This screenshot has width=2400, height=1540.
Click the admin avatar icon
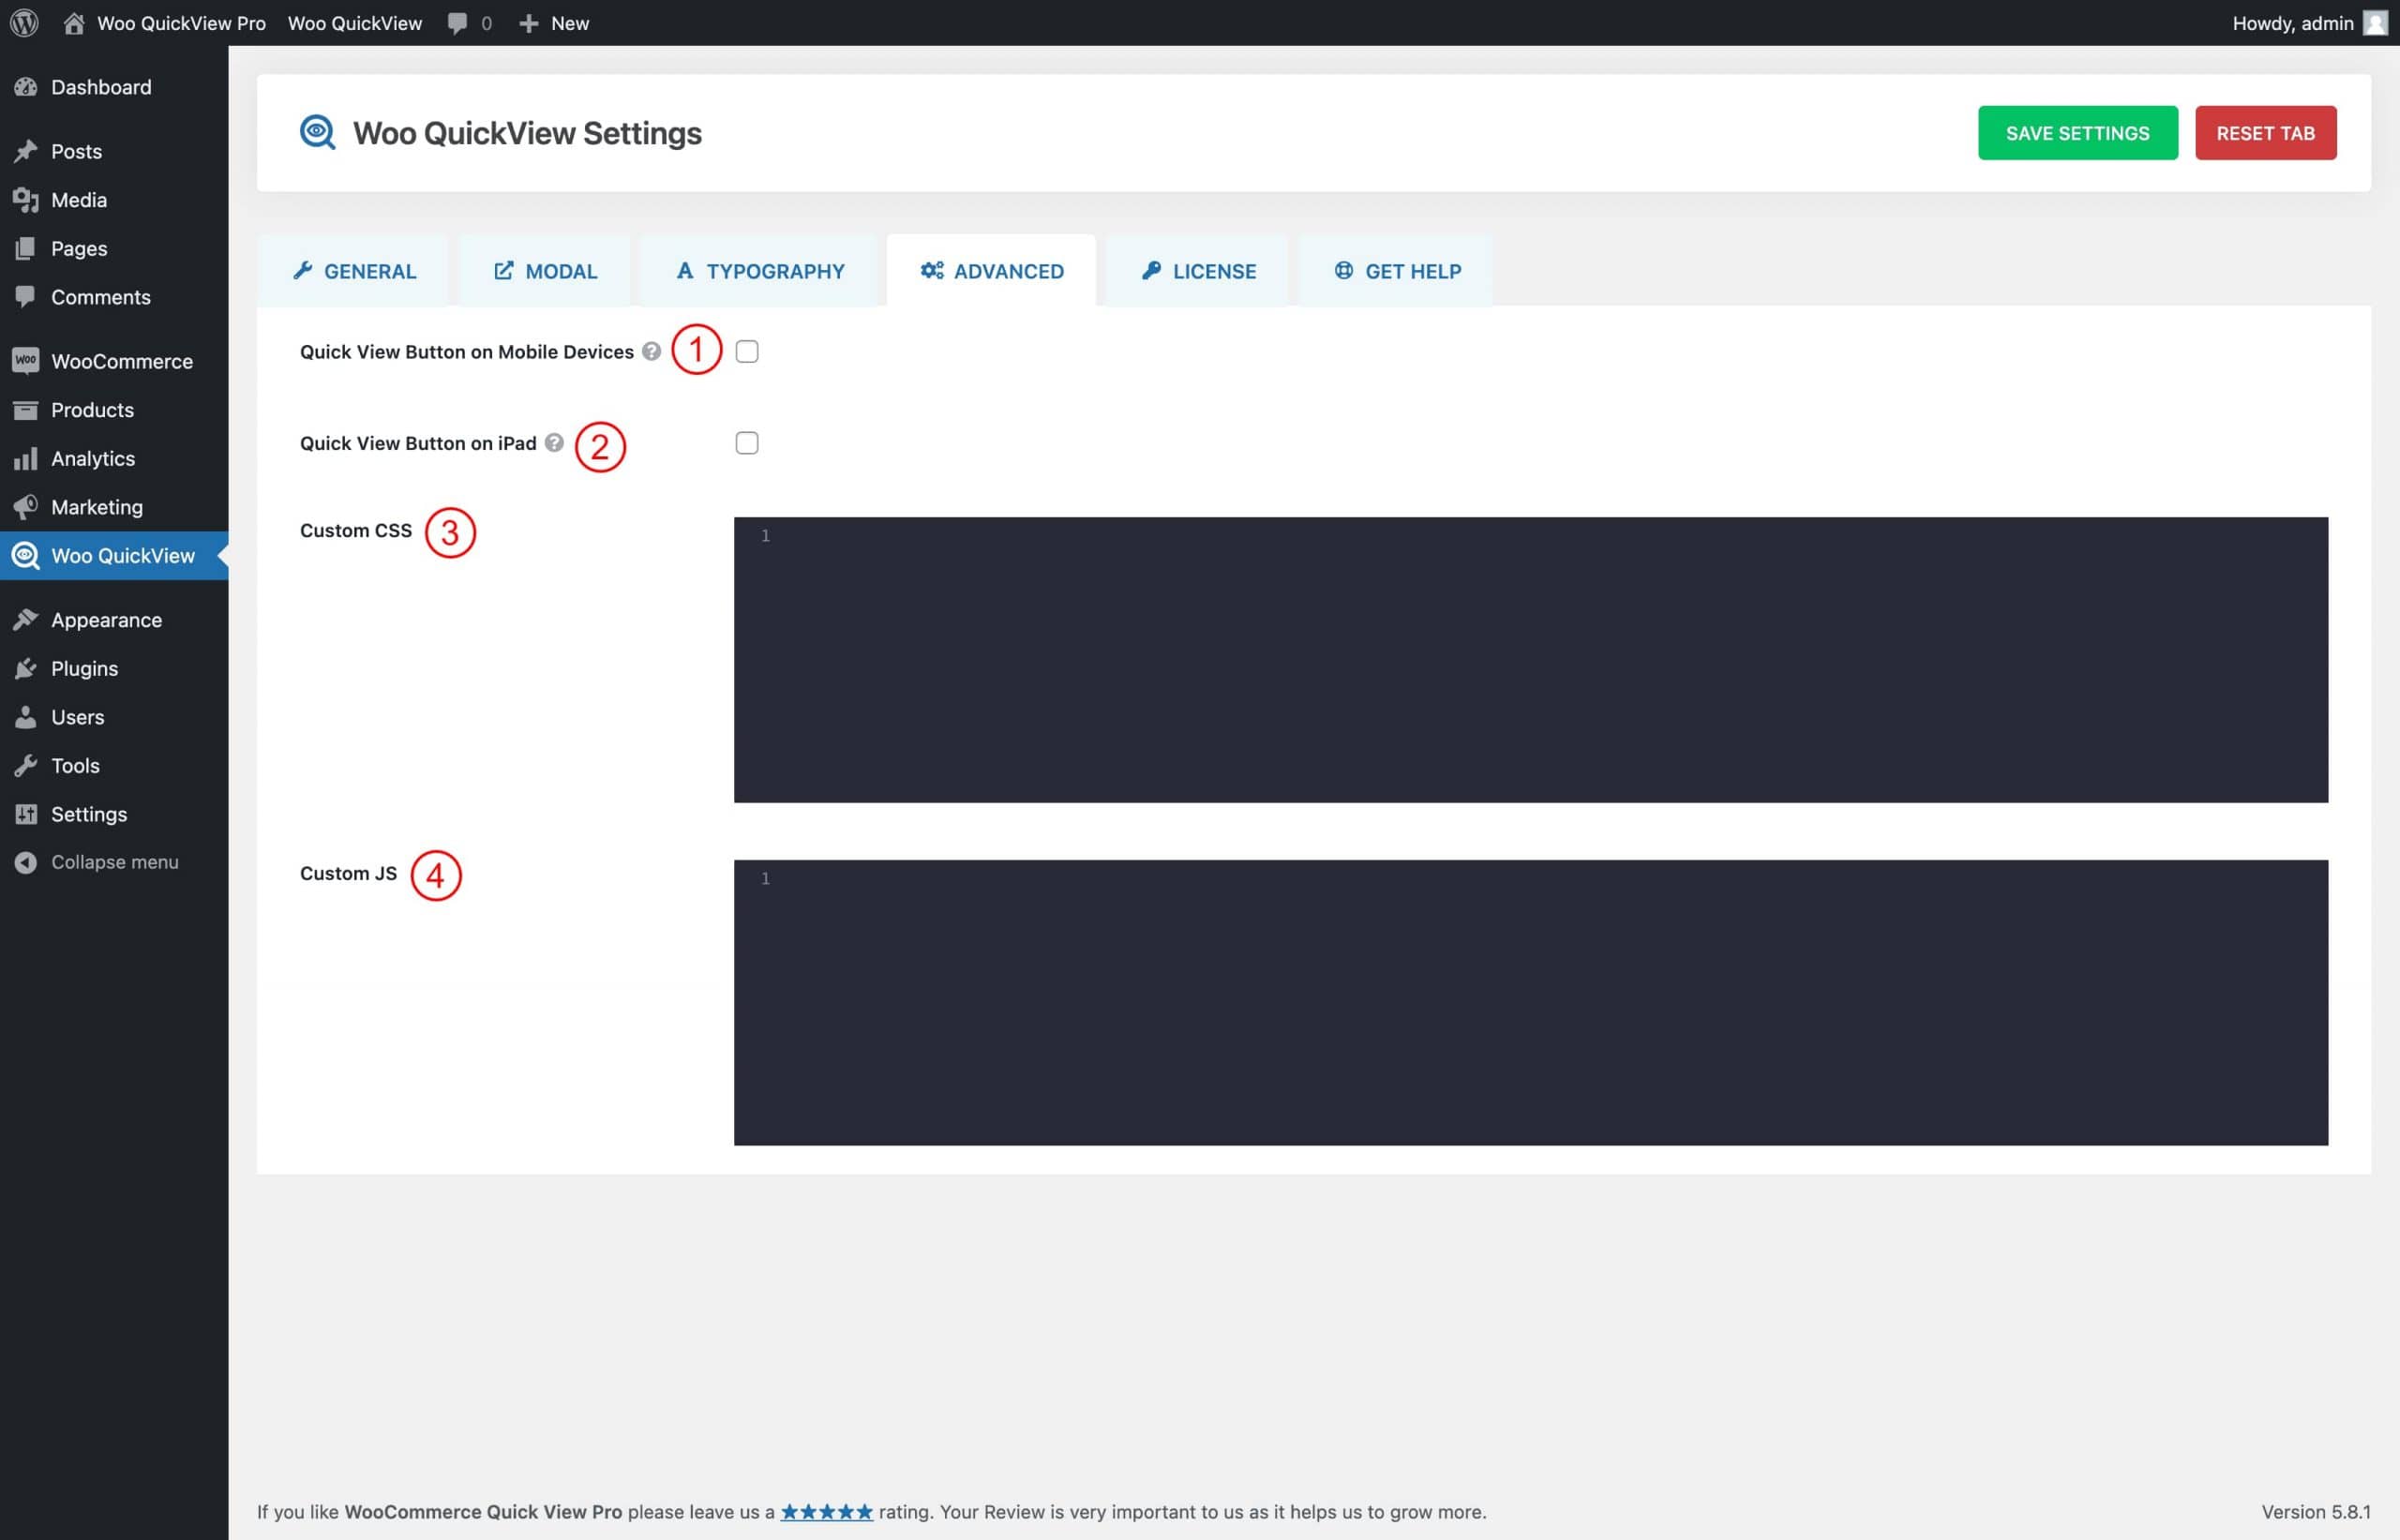pos(2375,23)
